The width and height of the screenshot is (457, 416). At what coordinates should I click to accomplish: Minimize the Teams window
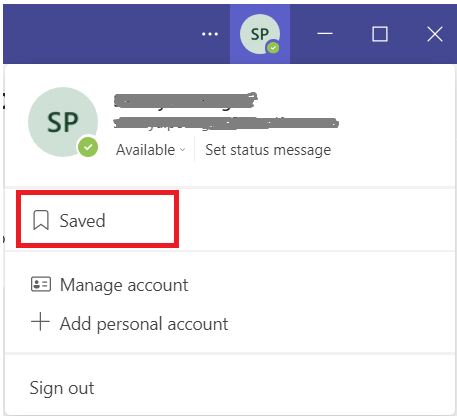(325, 34)
